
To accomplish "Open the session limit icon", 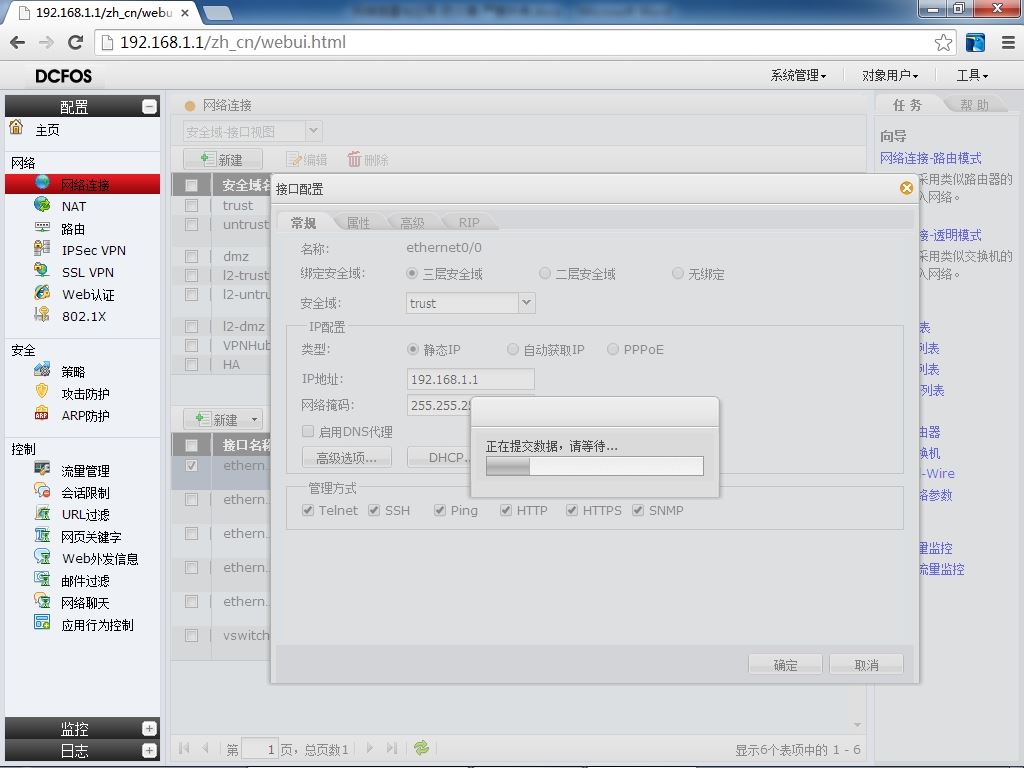I will pyautogui.click(x=42, y=491).
